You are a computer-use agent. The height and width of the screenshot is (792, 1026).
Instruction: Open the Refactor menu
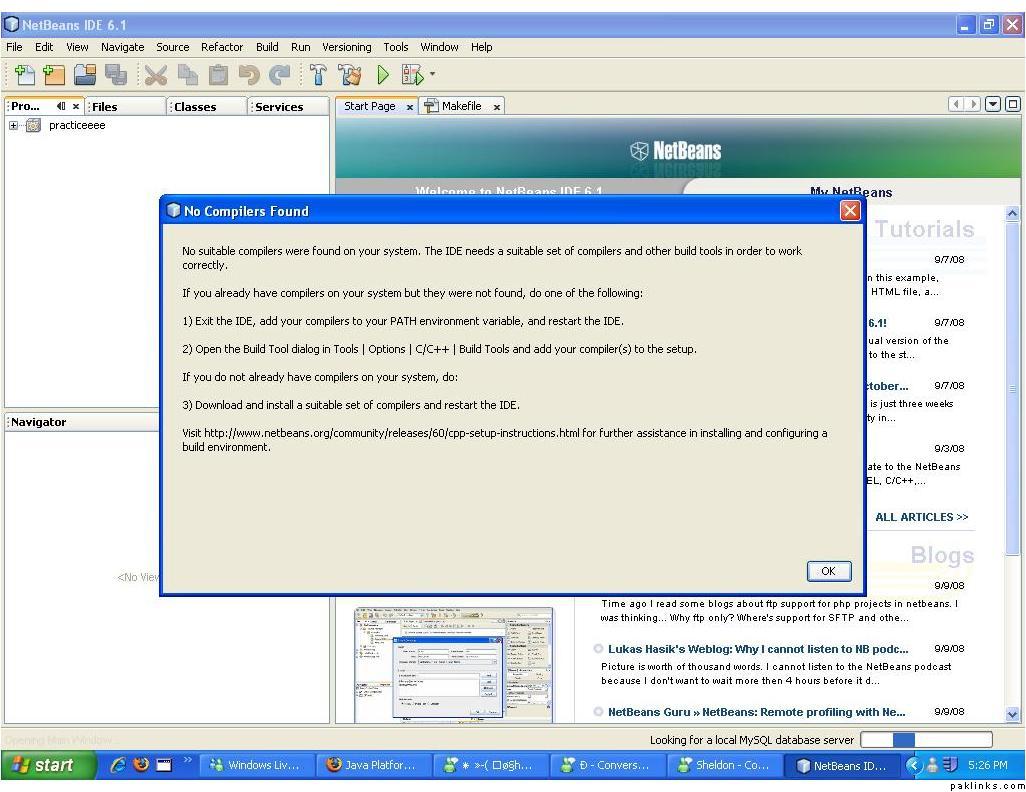tap(221, 47)
